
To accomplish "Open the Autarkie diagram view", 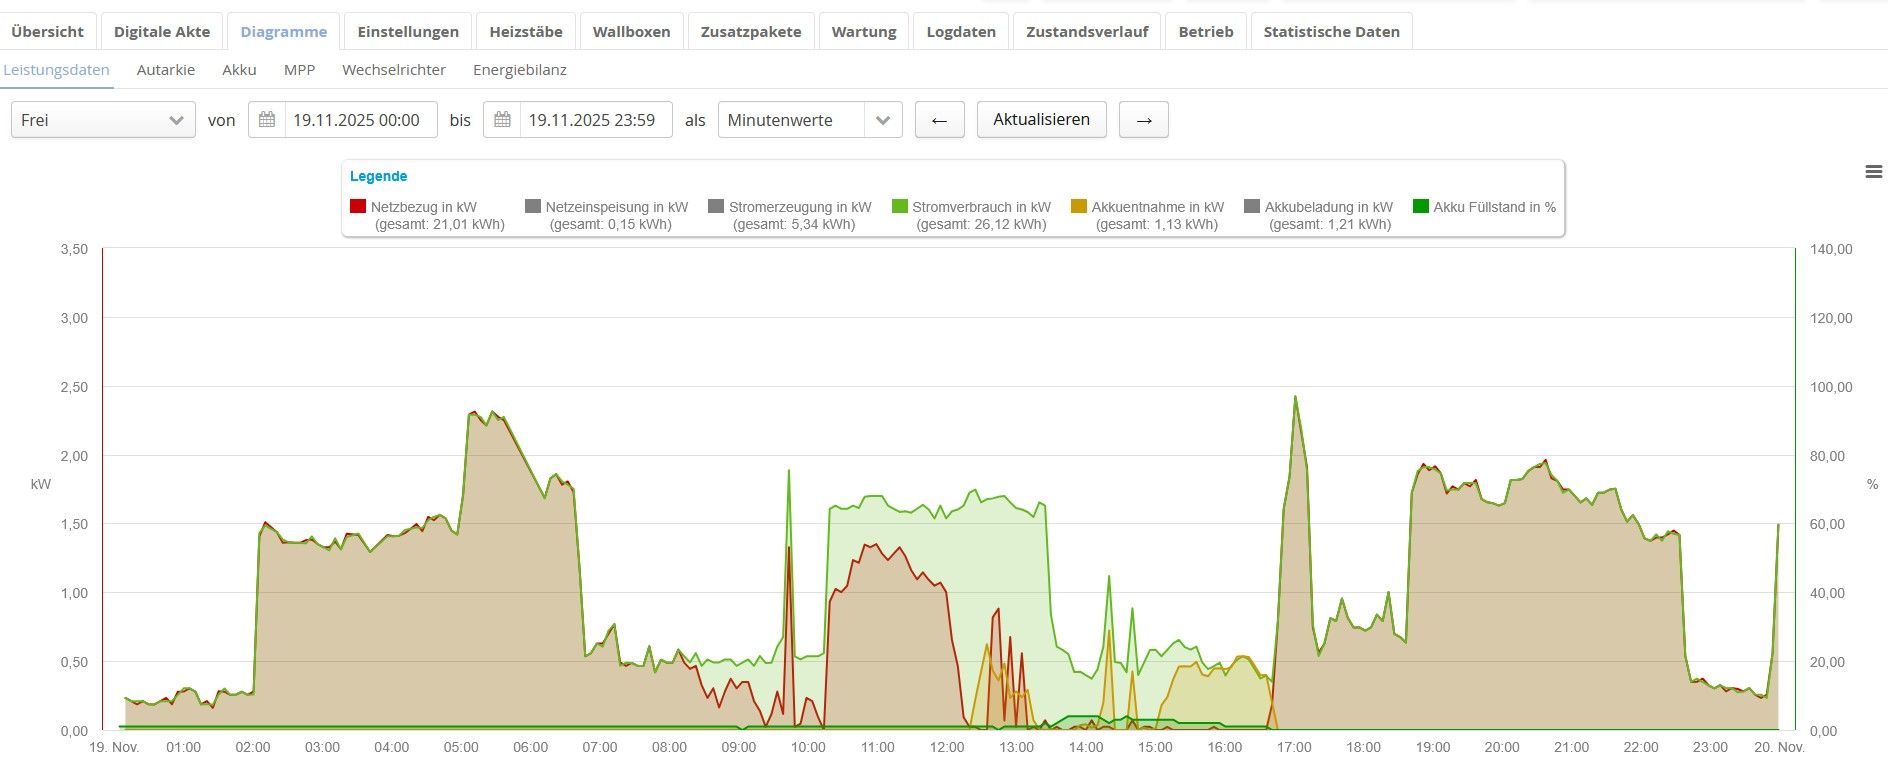I will point(166,70).
